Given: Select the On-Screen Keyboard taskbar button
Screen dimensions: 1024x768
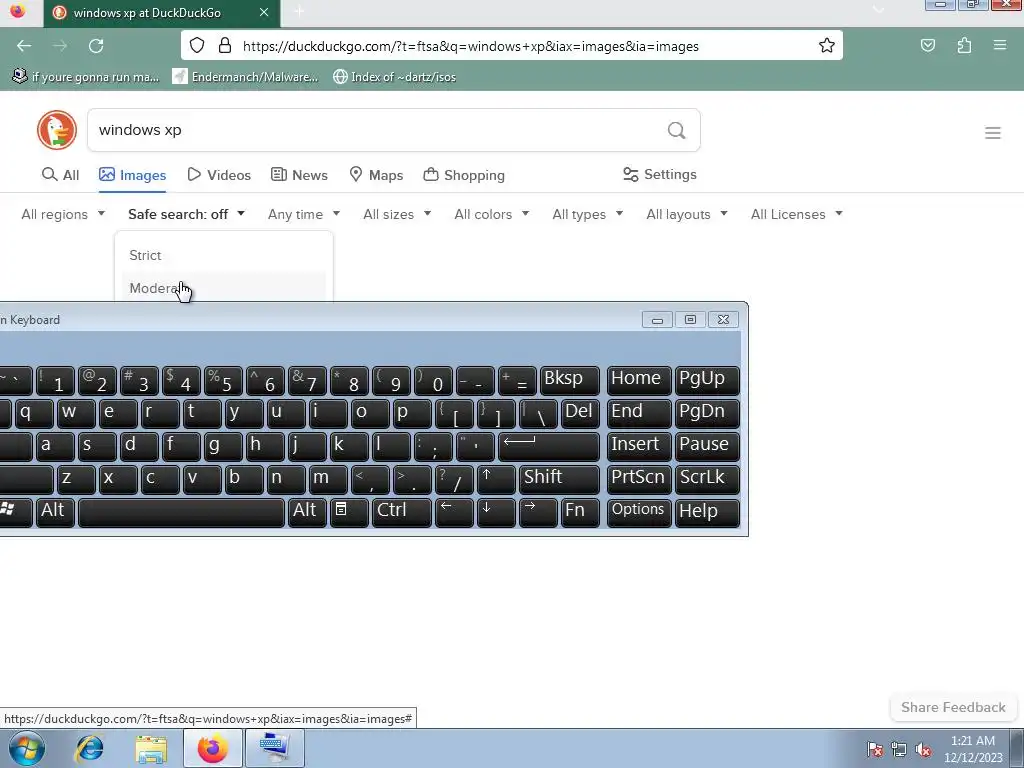Looking at the screenshot, I should (x=275, y=748).
